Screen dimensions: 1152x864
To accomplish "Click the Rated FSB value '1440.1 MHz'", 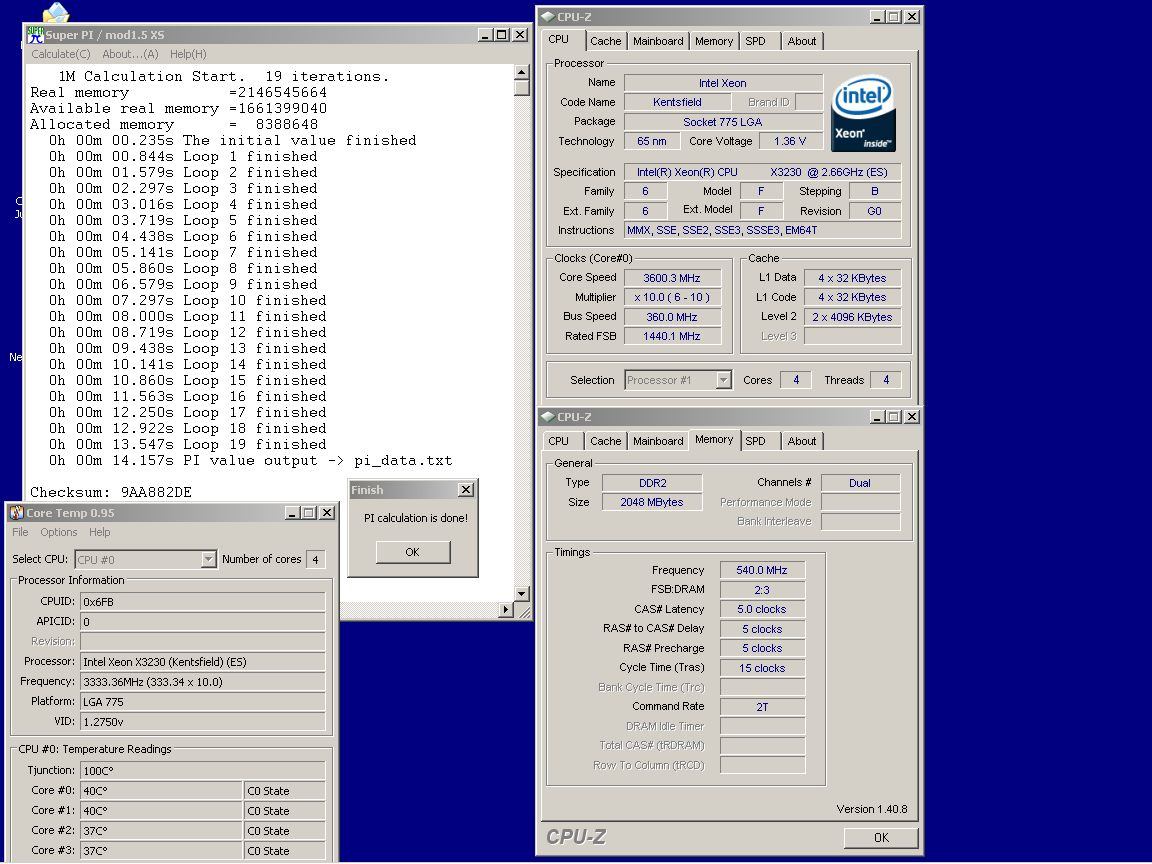I will tap(672, 336).
